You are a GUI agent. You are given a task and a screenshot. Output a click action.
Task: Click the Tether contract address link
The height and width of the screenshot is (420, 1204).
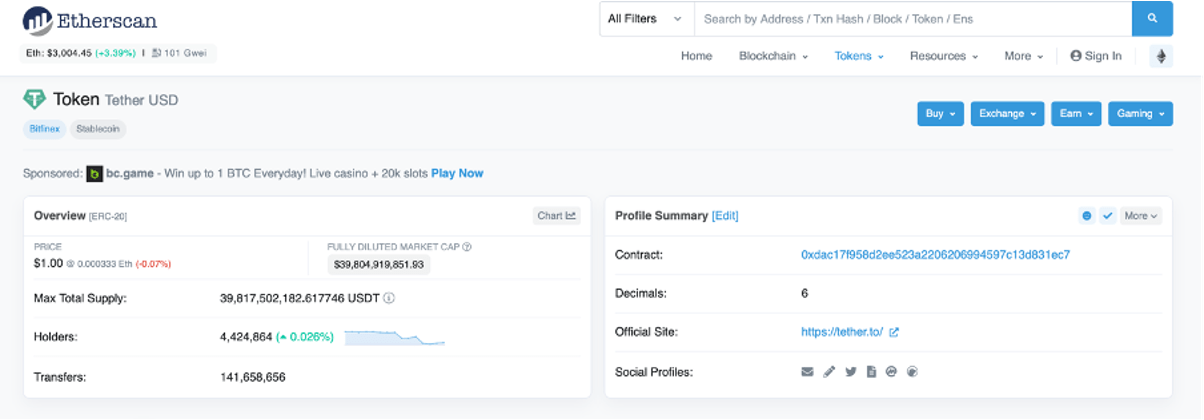pyautogui.click(x=935, y=255)
